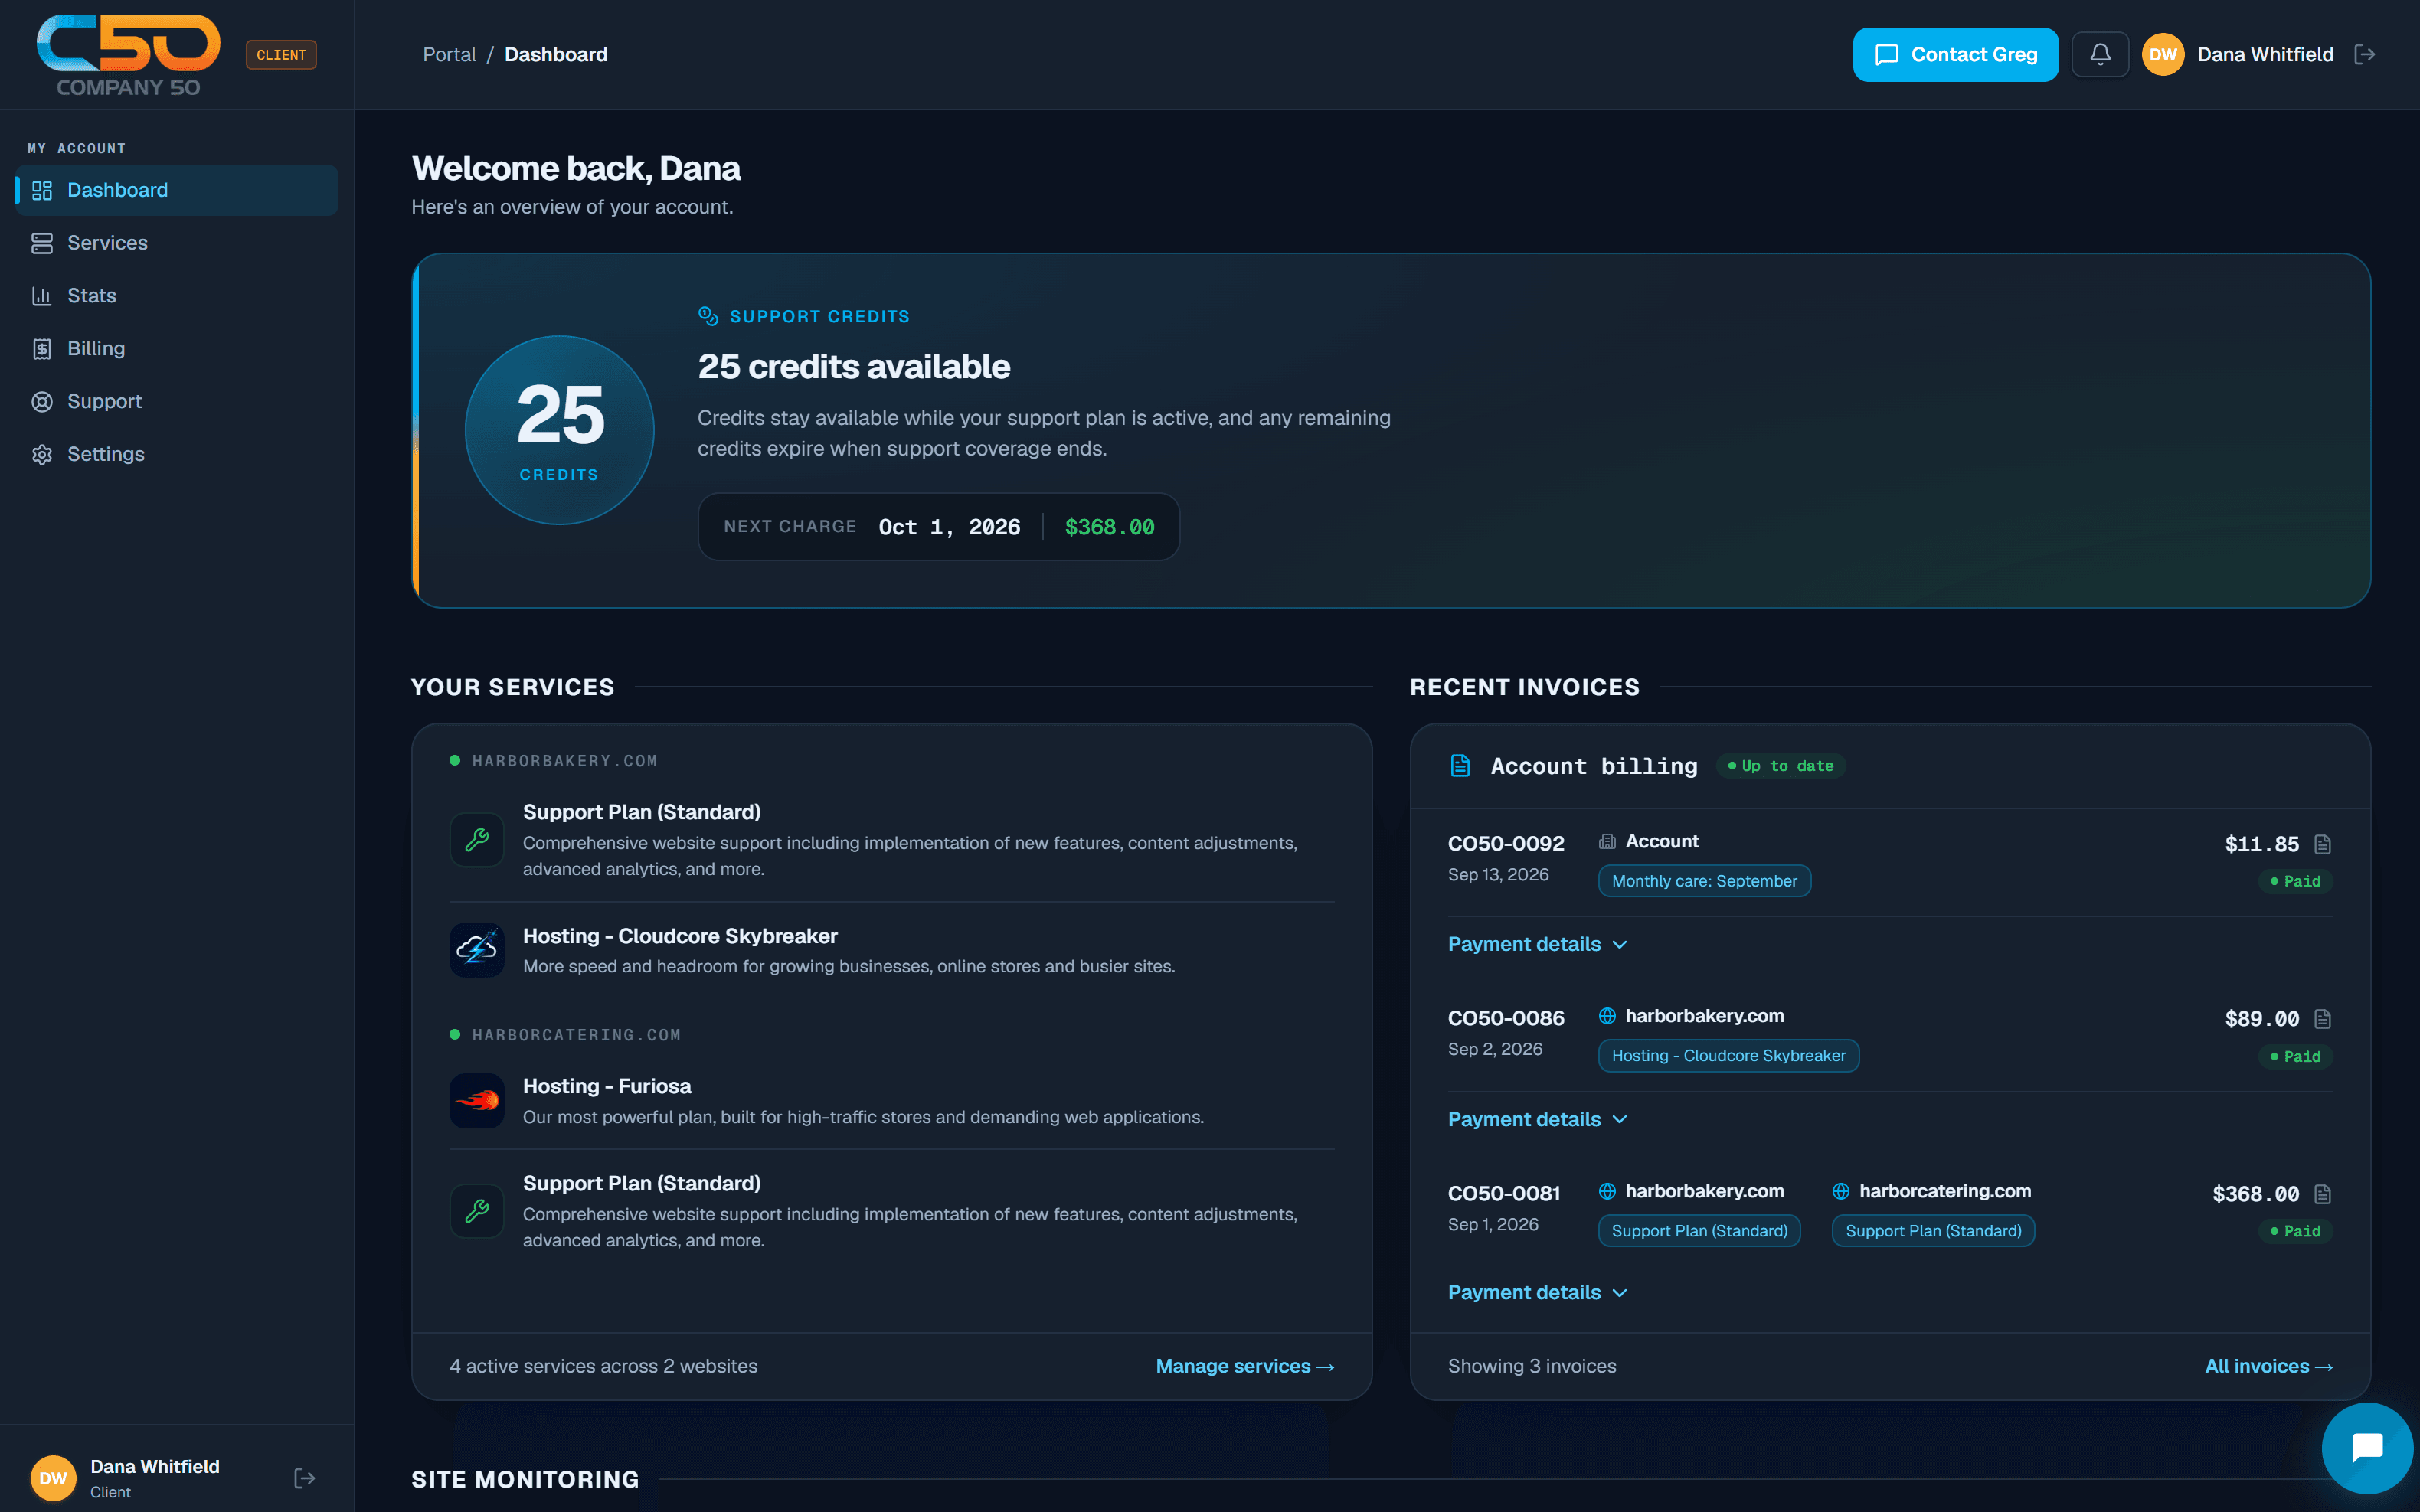Click the Hosting - Cloudcore Skybreaker invoice tag
The width and height of the screenshot is (2420, 1512).
[x=1728, y=1056]
